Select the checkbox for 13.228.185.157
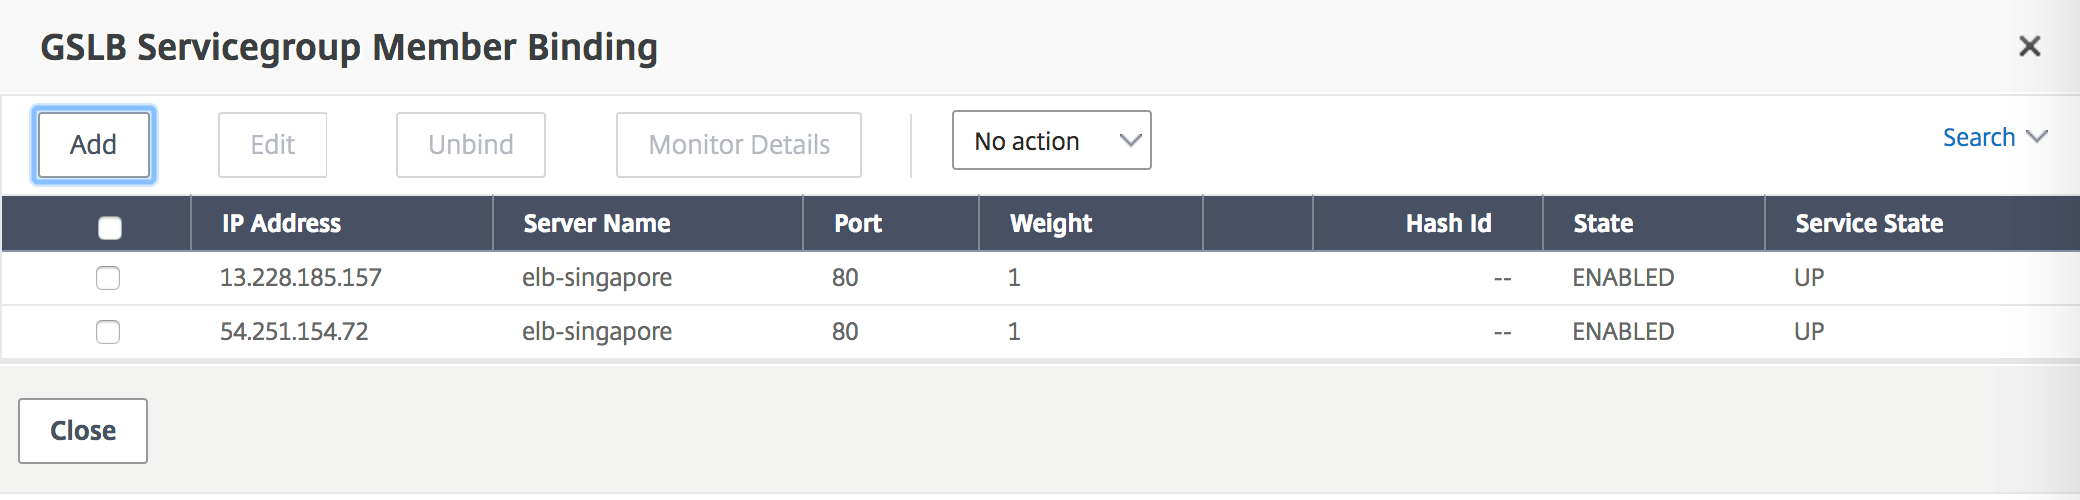This screenshot has width=2080, height=500. pyautogui.click(x=108, y=278)
